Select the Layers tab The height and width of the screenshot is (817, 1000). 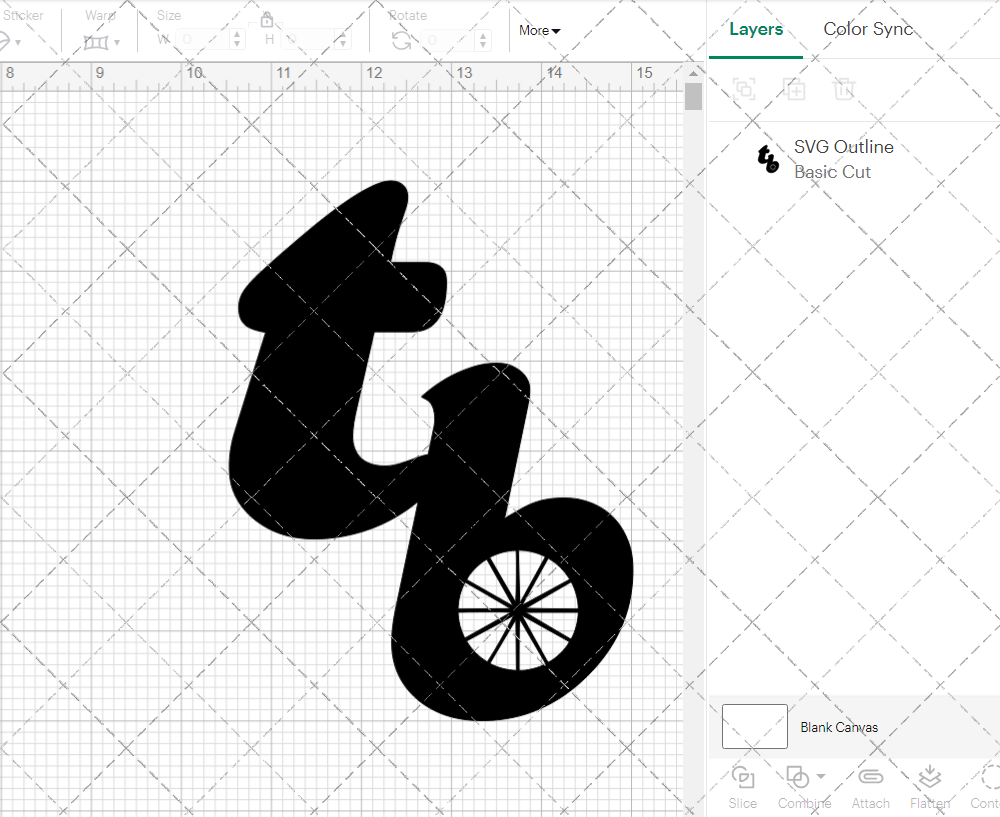click(756, 29)
